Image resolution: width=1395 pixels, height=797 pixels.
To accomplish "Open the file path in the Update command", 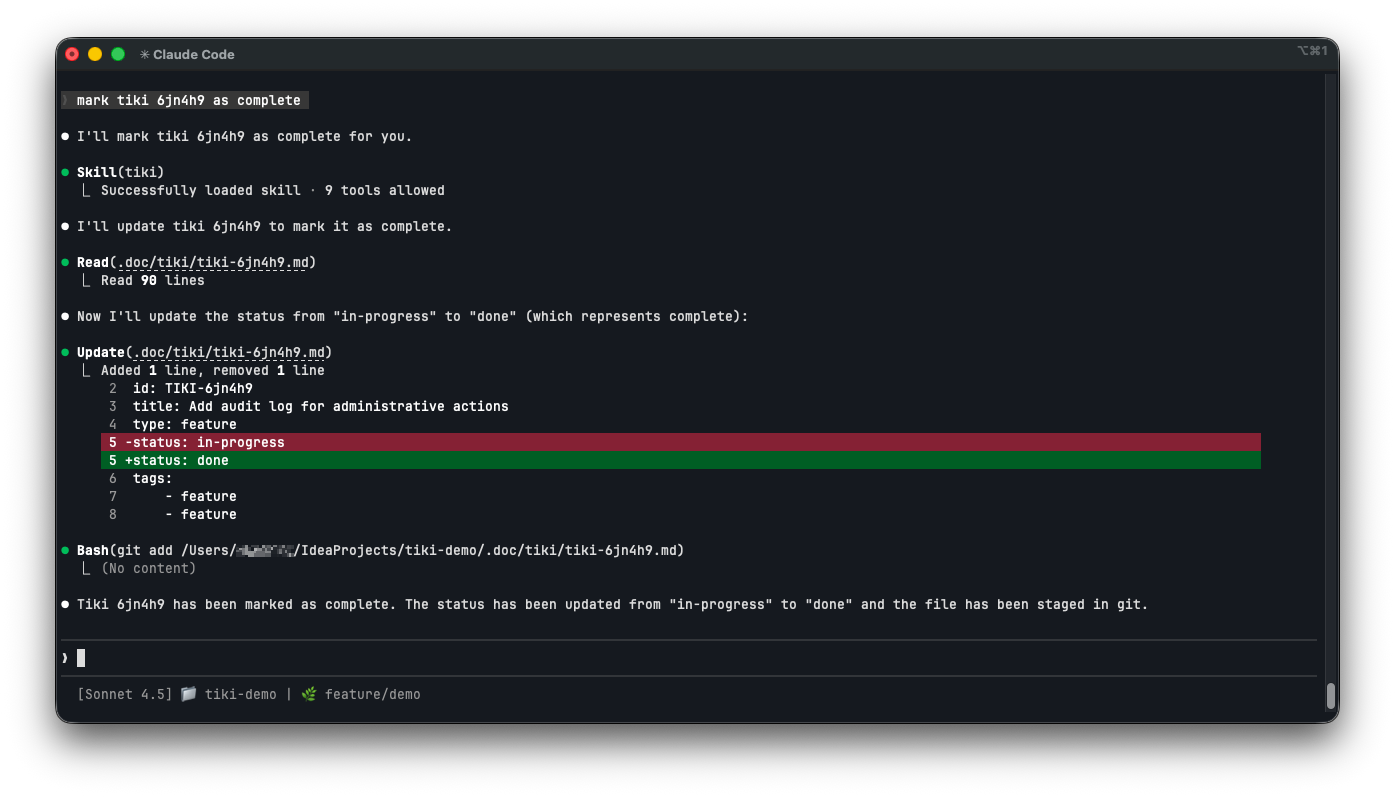I will coord(228,352).
